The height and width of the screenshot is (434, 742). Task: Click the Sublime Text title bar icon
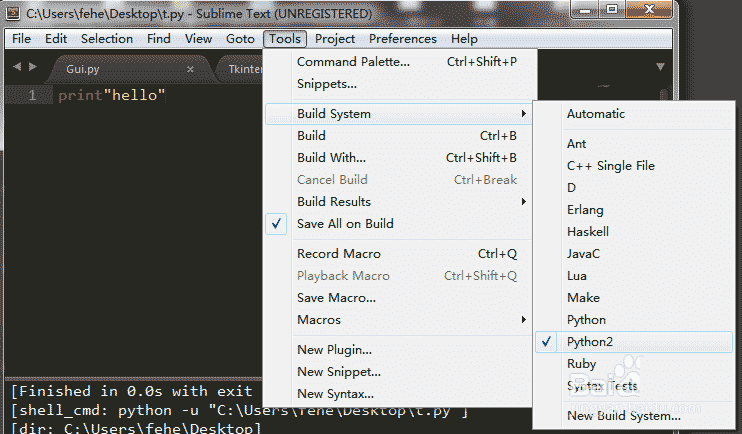pyautogui.click(x=13, y=13)
